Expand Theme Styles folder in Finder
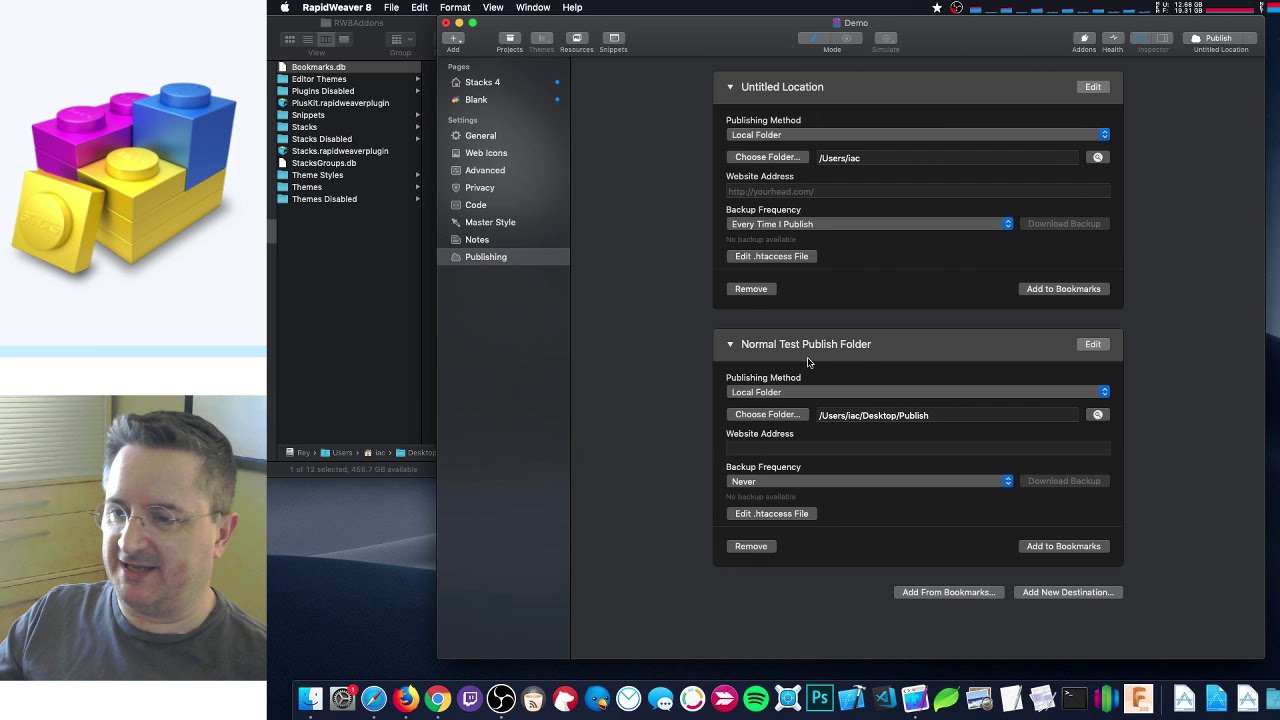This screenshot has height=720, width=1280. (x=418, y=175)
